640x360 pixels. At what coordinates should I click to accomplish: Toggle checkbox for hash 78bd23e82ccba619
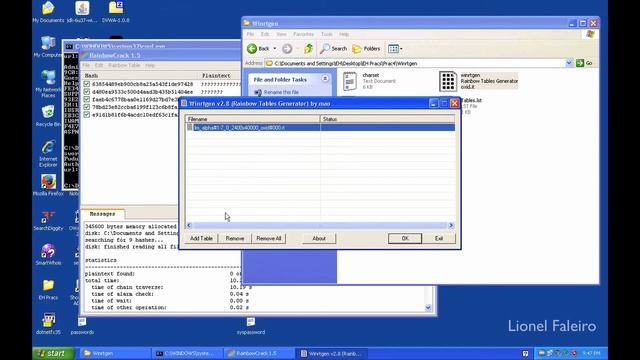87,107
